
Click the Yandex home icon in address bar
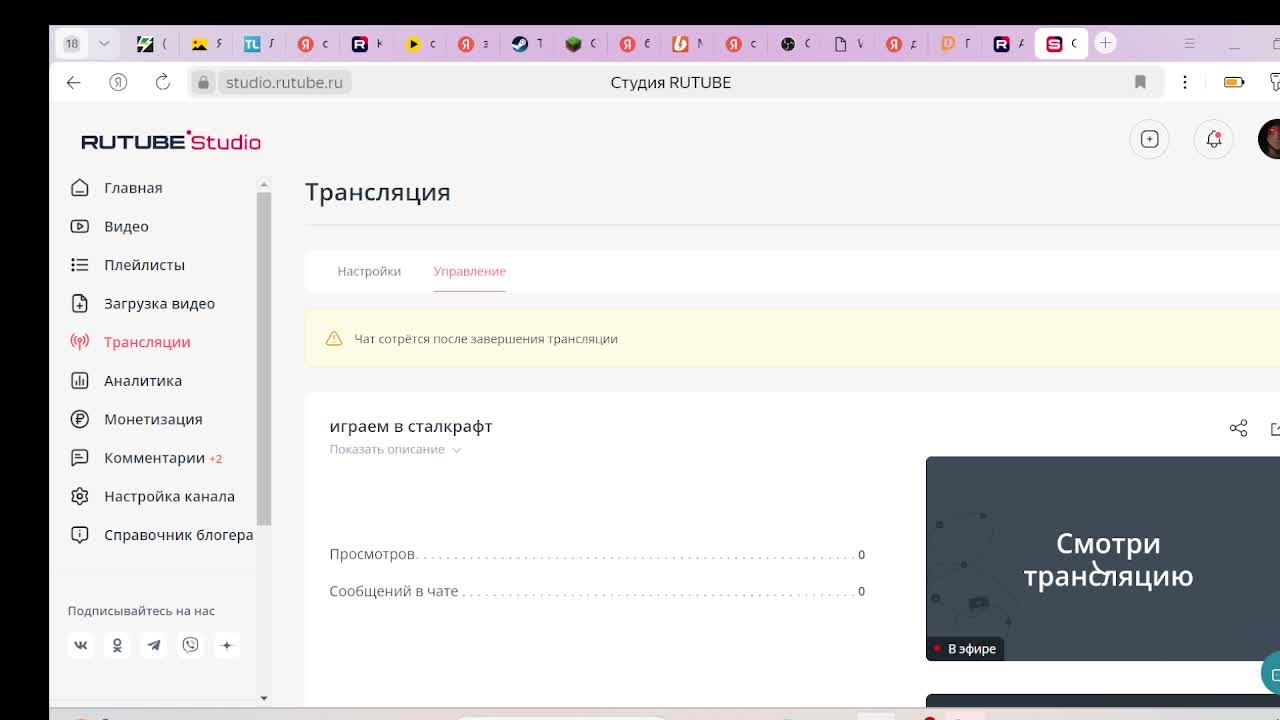(x=118, y=82)
